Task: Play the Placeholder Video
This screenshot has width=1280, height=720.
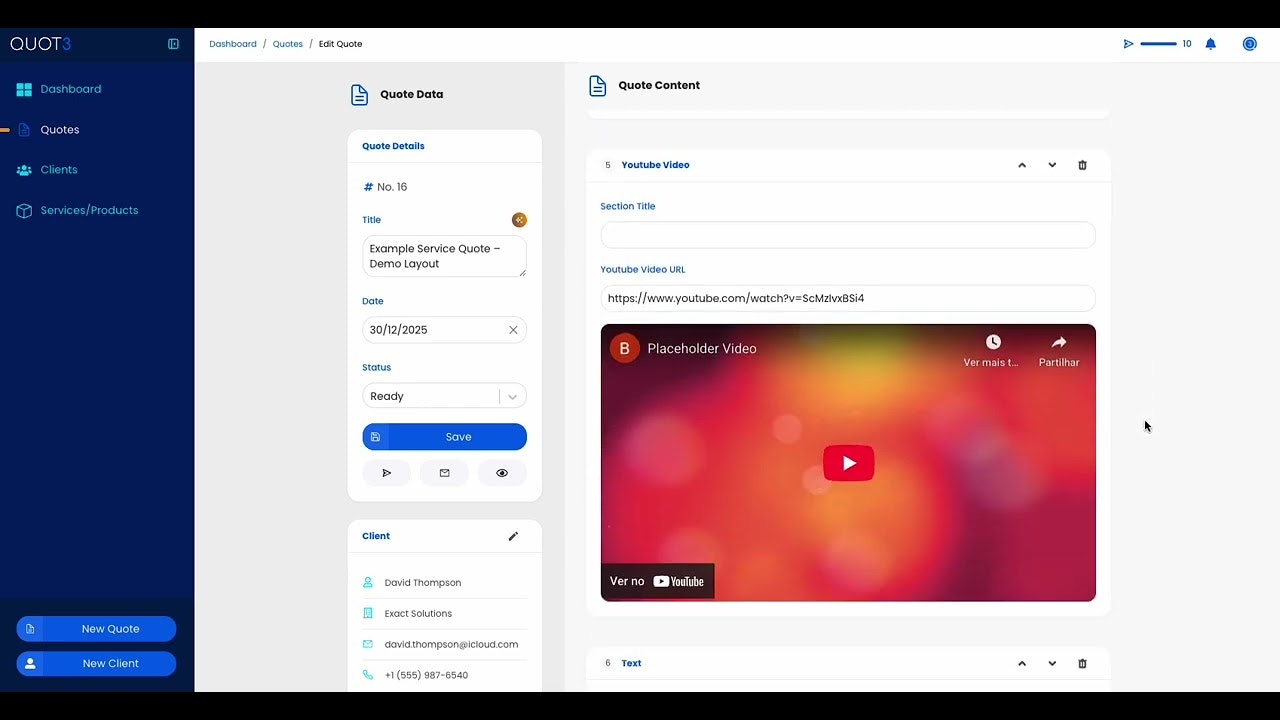Action: coord(848,463)
